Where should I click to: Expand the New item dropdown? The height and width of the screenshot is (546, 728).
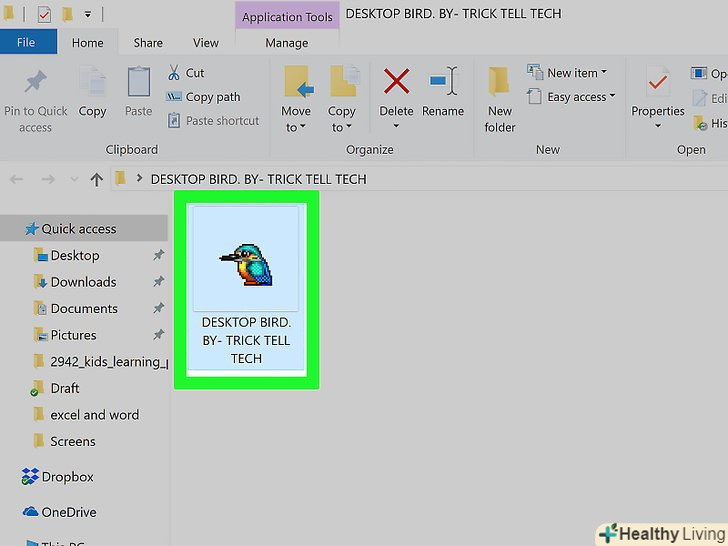coord(604,72)
